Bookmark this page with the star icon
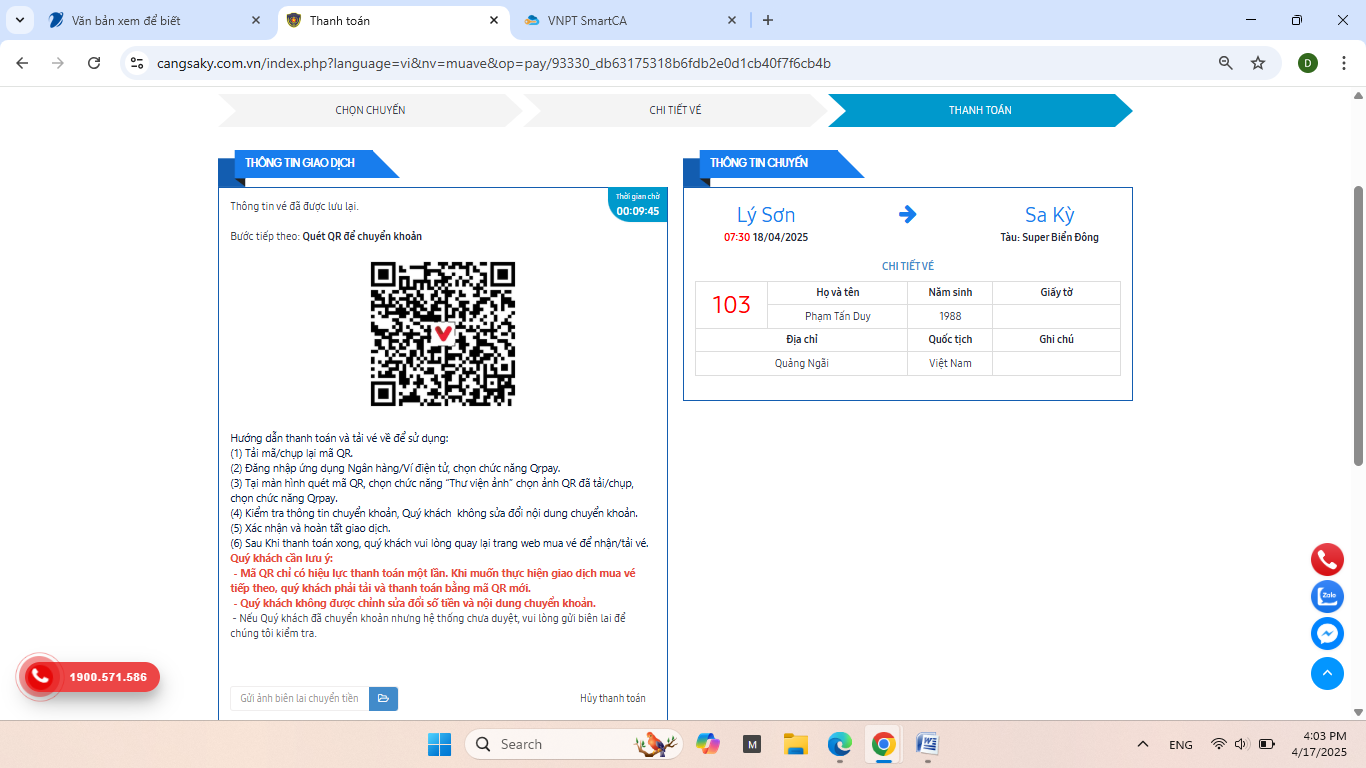 1258,63
